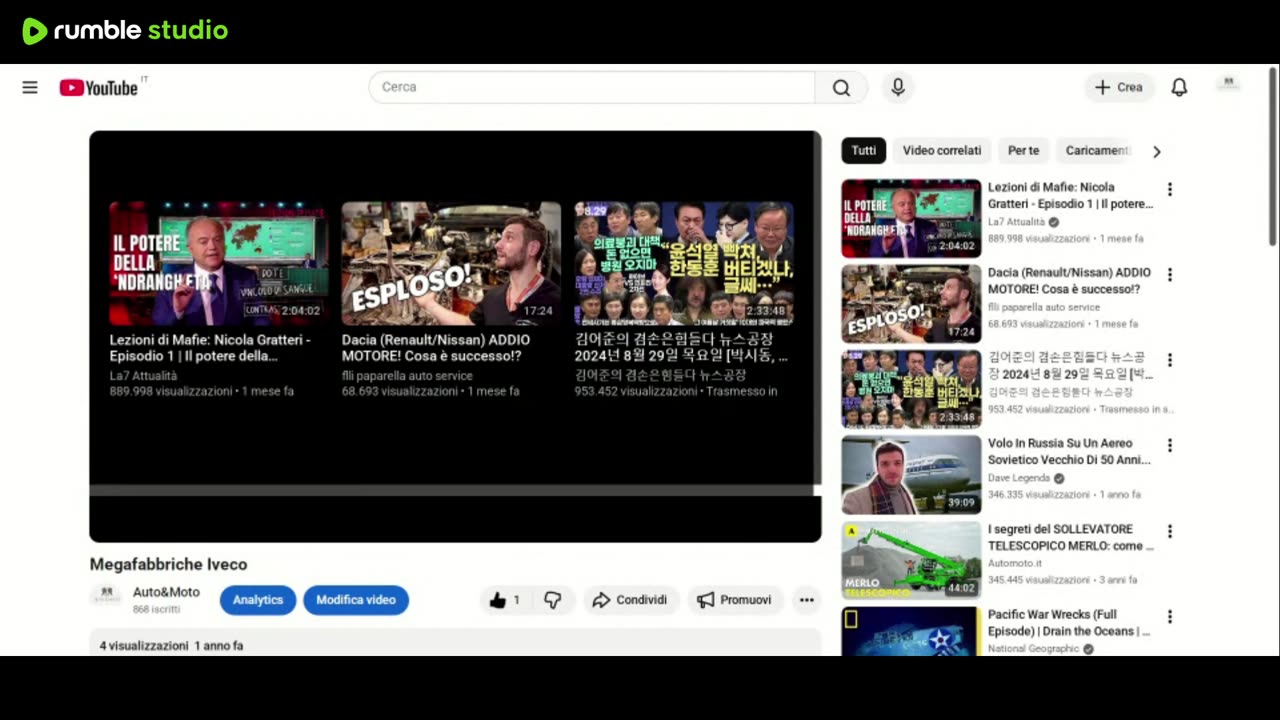Click sidebar channel La7 Attualità
The width and height of the screenshot is (1280, 720).
pos(1016,222)
